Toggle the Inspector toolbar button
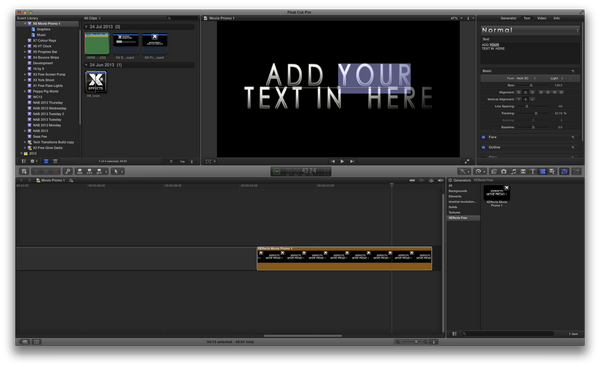Image resolution: width=600 pixels, height=367 pixels. coord(564,171)
